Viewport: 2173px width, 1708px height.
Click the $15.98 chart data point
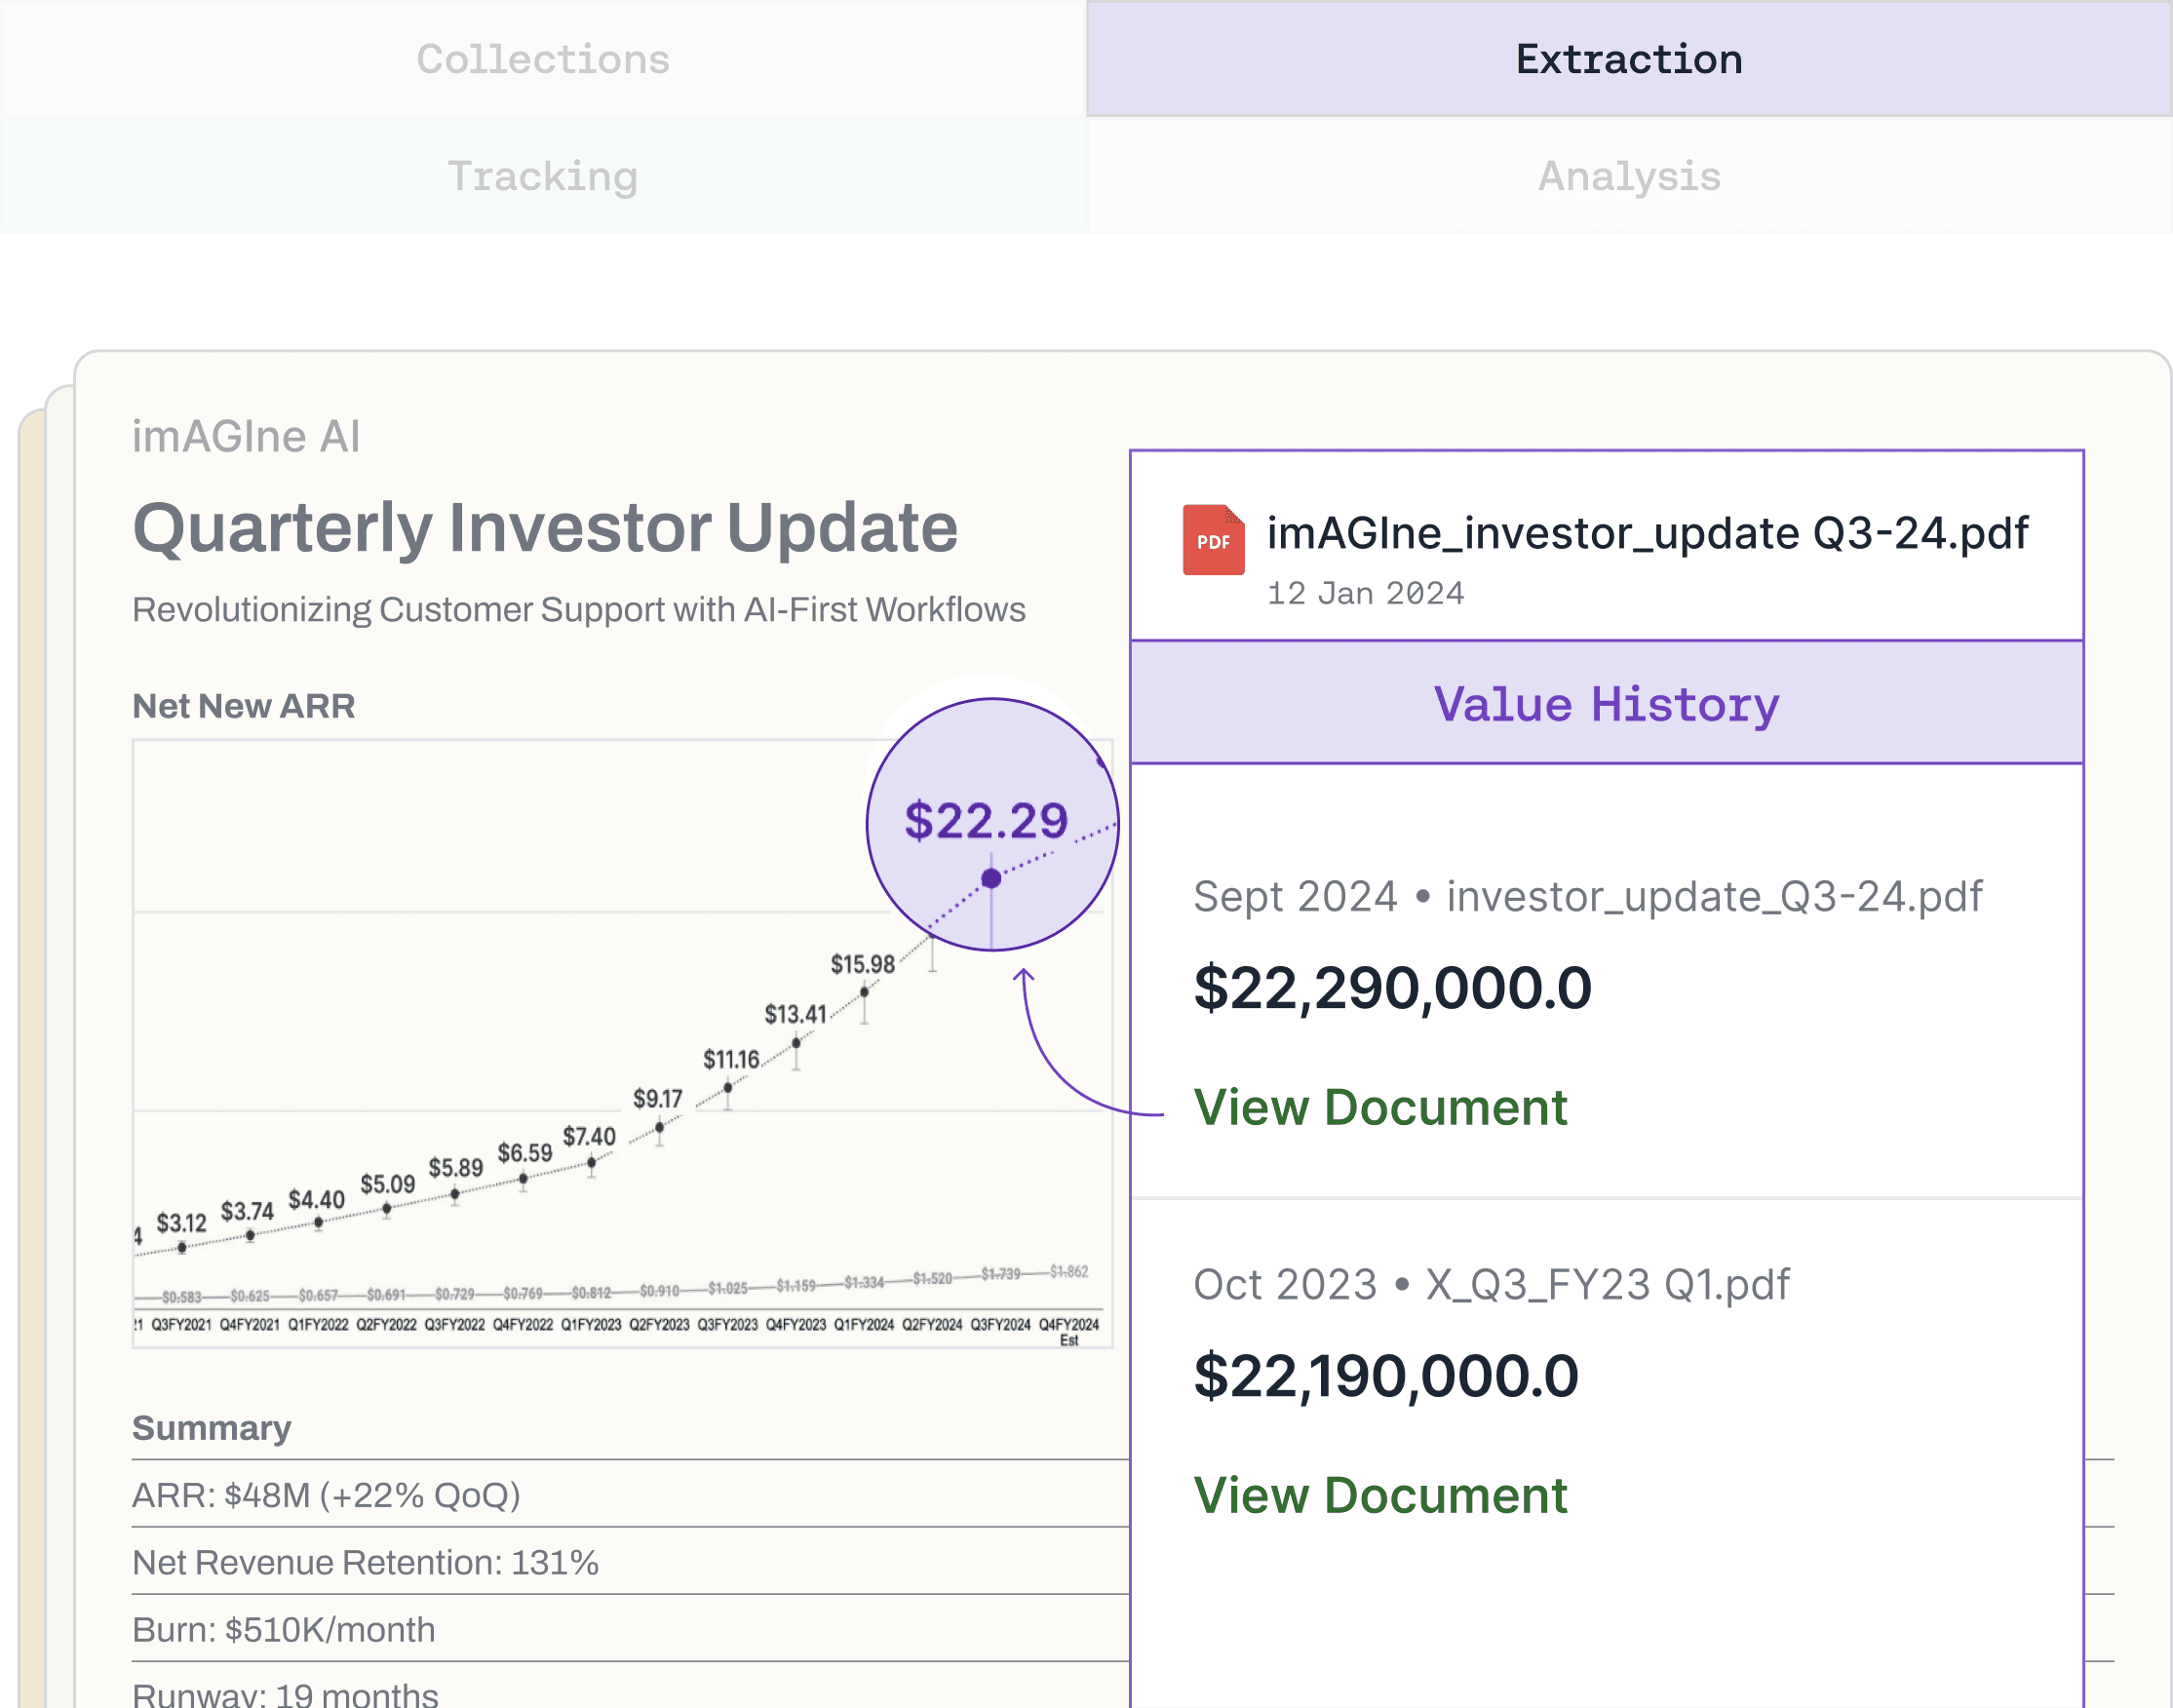(x=864, y=992)
